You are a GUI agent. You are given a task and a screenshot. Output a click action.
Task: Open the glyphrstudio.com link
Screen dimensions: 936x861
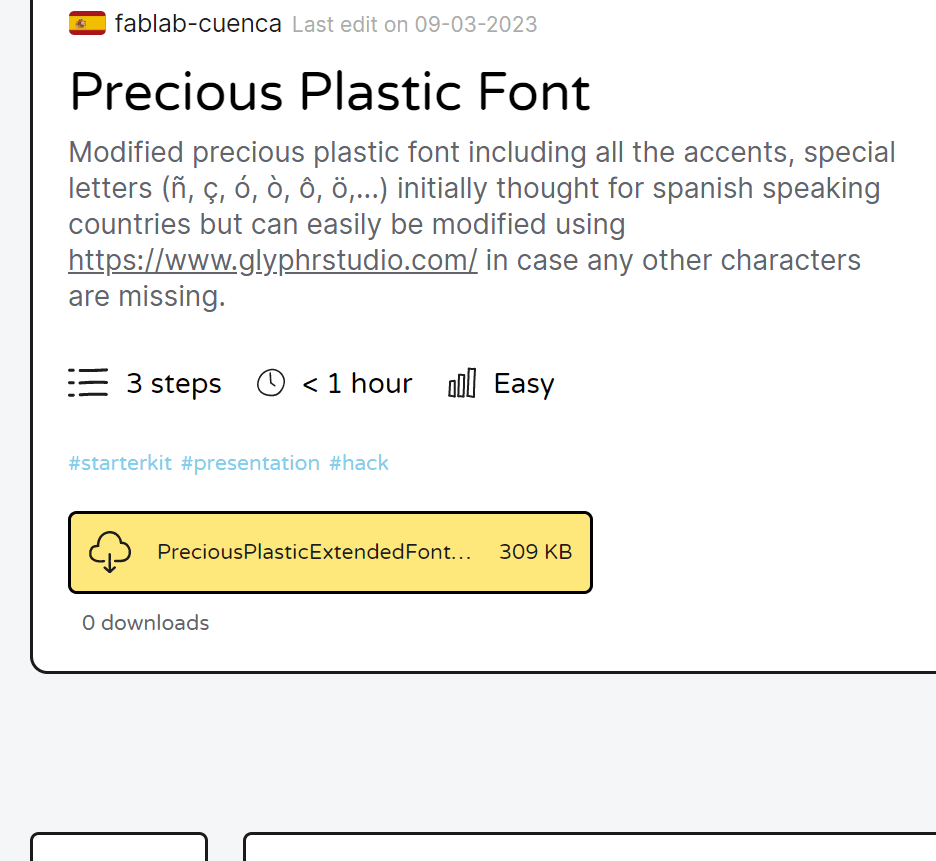pyautogui.click(x=273, y=260)
